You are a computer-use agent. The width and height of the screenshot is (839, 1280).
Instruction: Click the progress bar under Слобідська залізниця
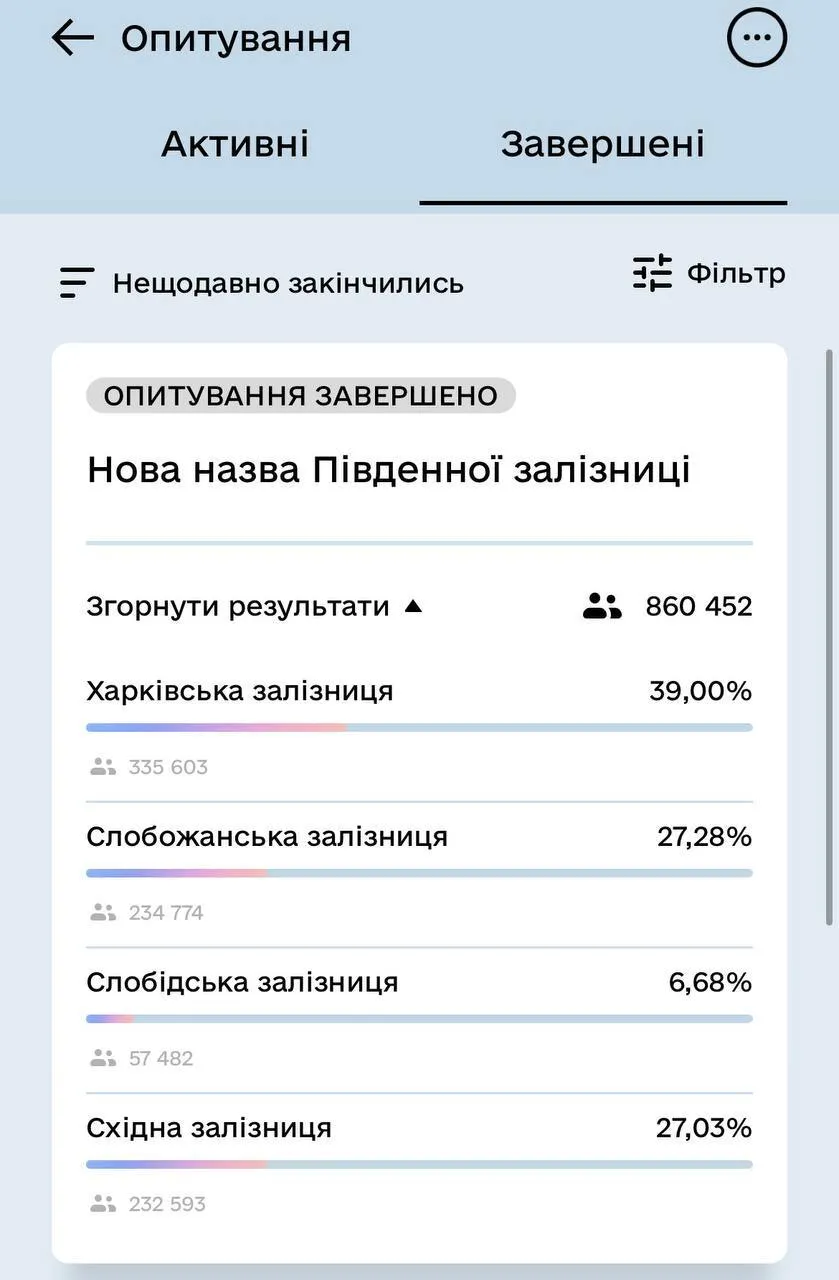point(419,1017)
